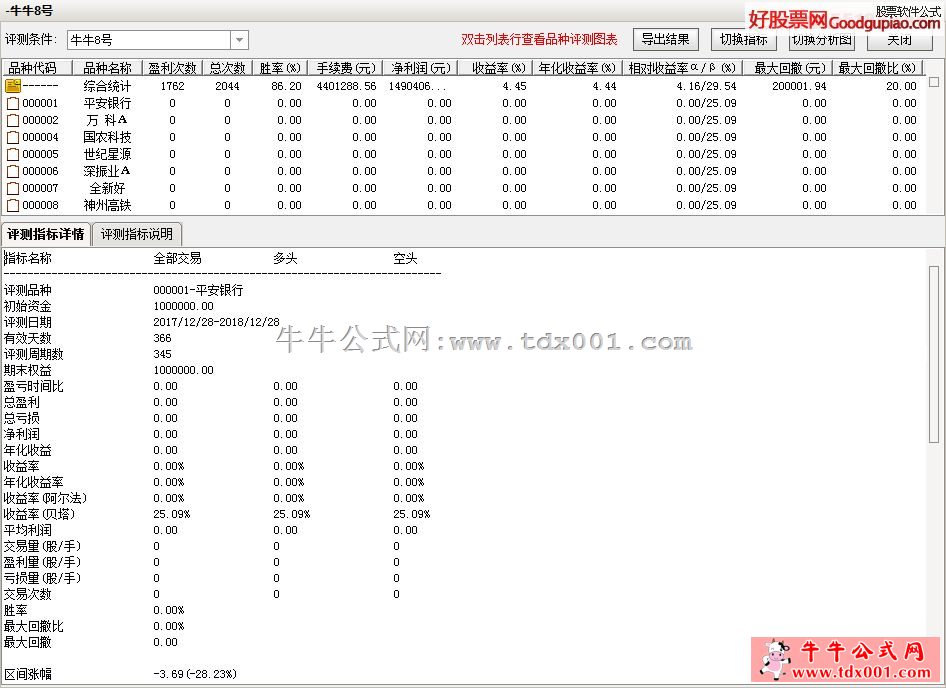Viewport: 946px width, 688px height.
Task: Sort by the 品种名称 column header
Action: tap(107, 68)
